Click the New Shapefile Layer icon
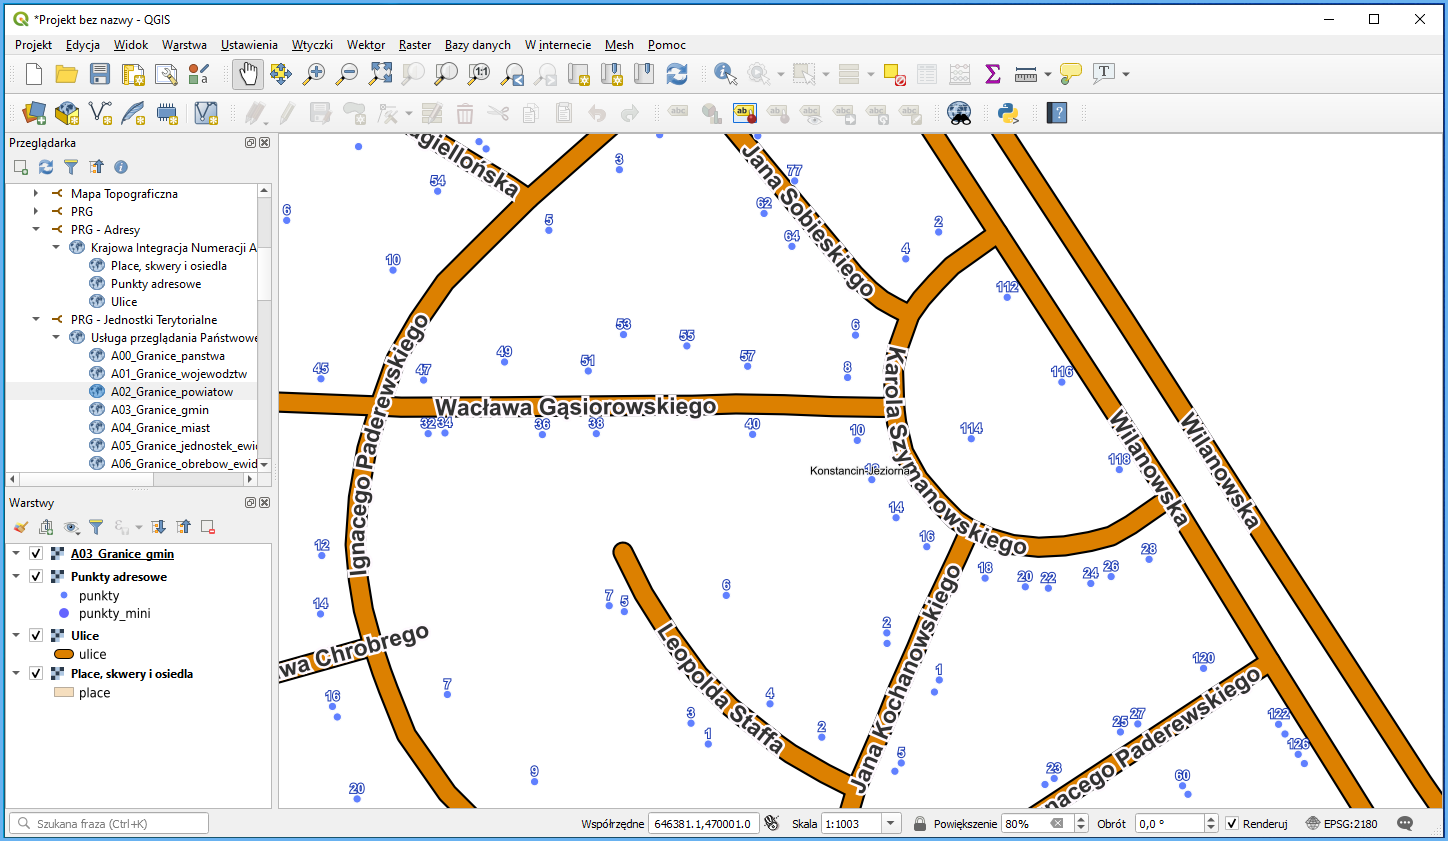The image size is (1448, 841). coord(100,113)
